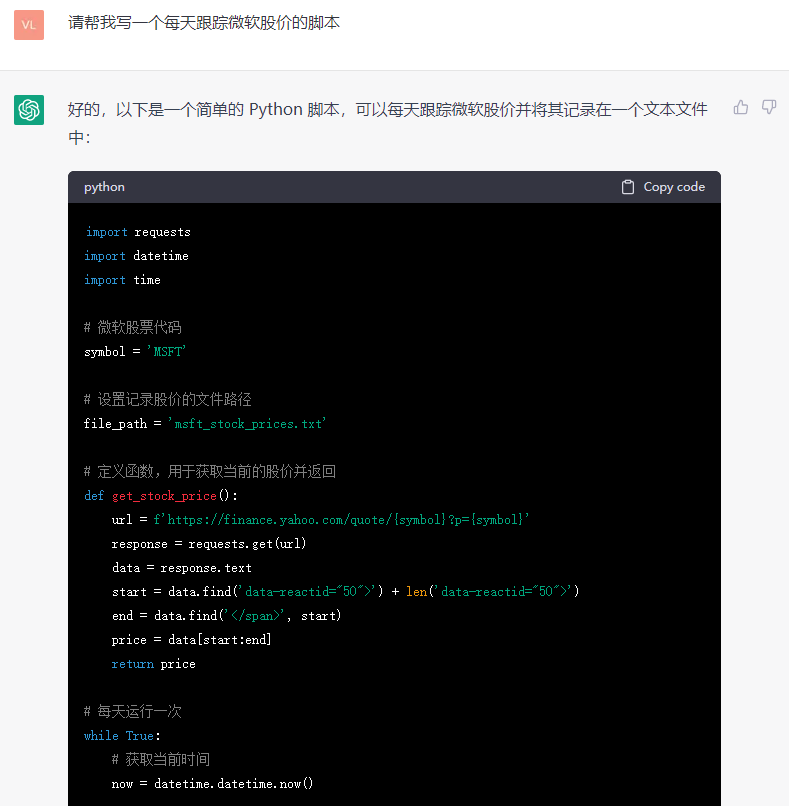Click the 'return price' statement
The image size is (789, 806).
click(x=153, y=664)
